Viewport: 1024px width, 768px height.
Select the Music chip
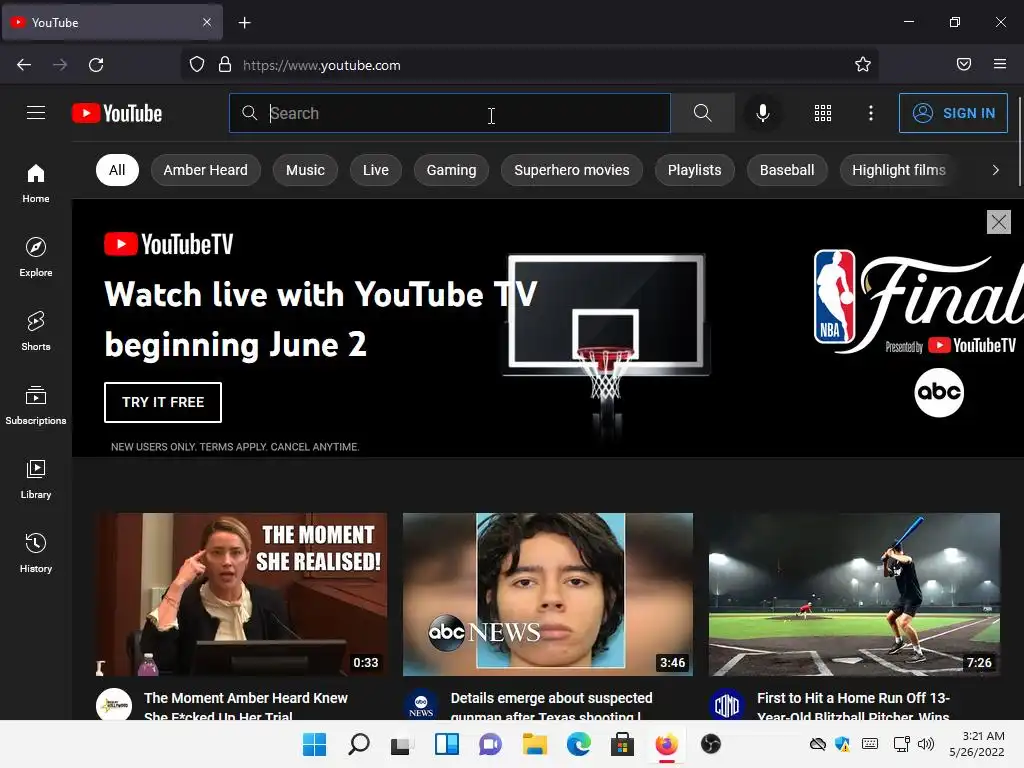pos(305,170)
